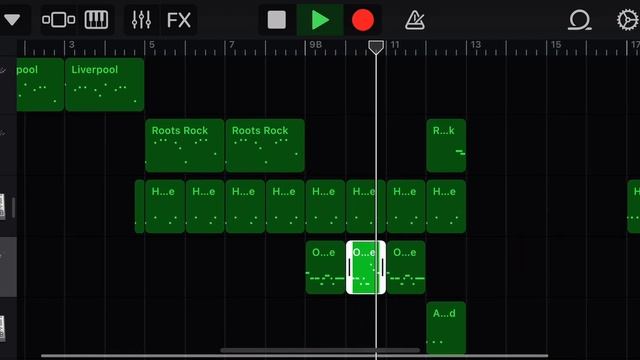This screenshot has height=360, width=640.
Task: Start playback with the green Play button
Action: [x=320, y=20]
